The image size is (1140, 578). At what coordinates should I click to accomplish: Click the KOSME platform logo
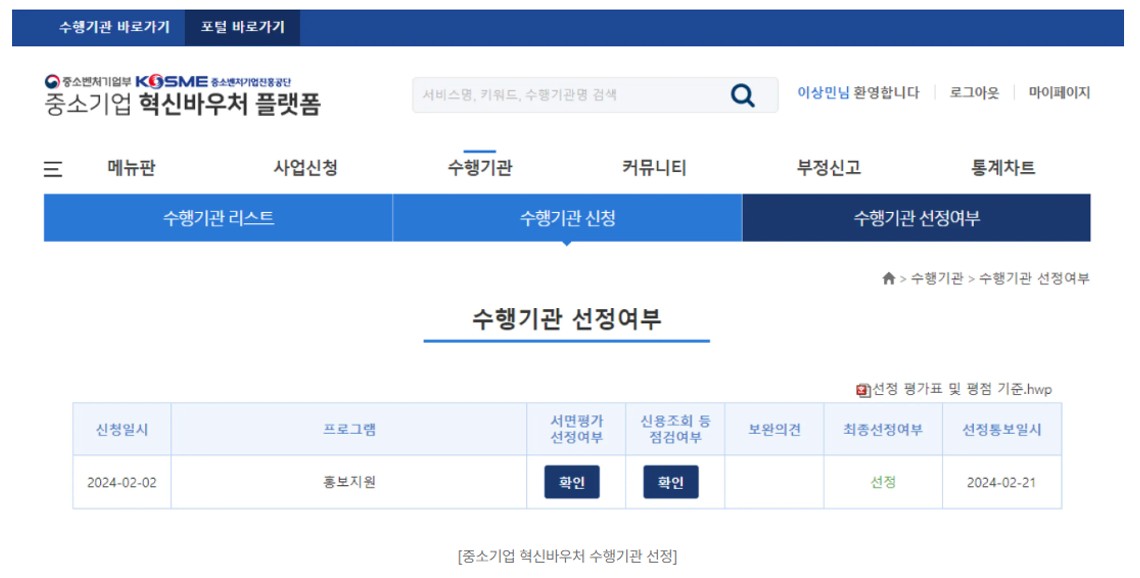tap(182, 95)
